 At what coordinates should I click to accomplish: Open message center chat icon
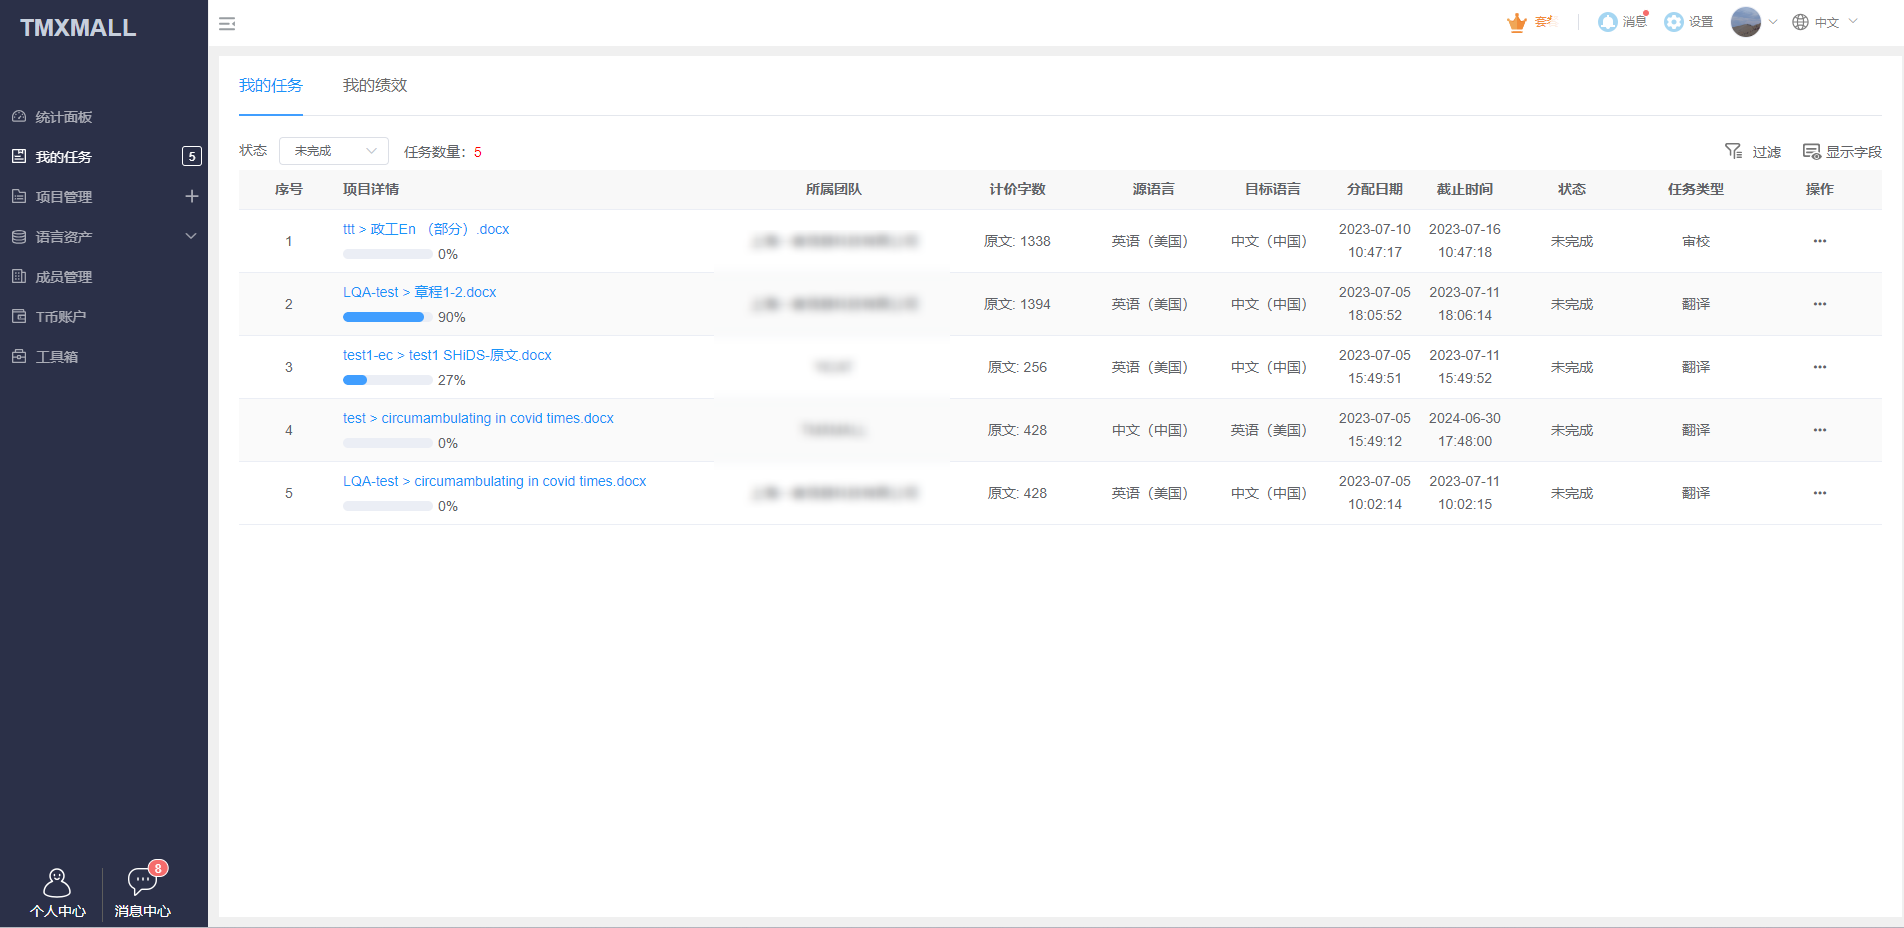(x=142, y=882)
